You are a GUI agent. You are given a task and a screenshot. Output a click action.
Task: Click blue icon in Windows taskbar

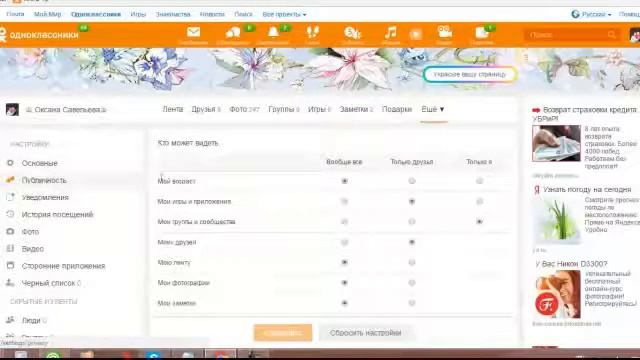(x=153, y=356)
